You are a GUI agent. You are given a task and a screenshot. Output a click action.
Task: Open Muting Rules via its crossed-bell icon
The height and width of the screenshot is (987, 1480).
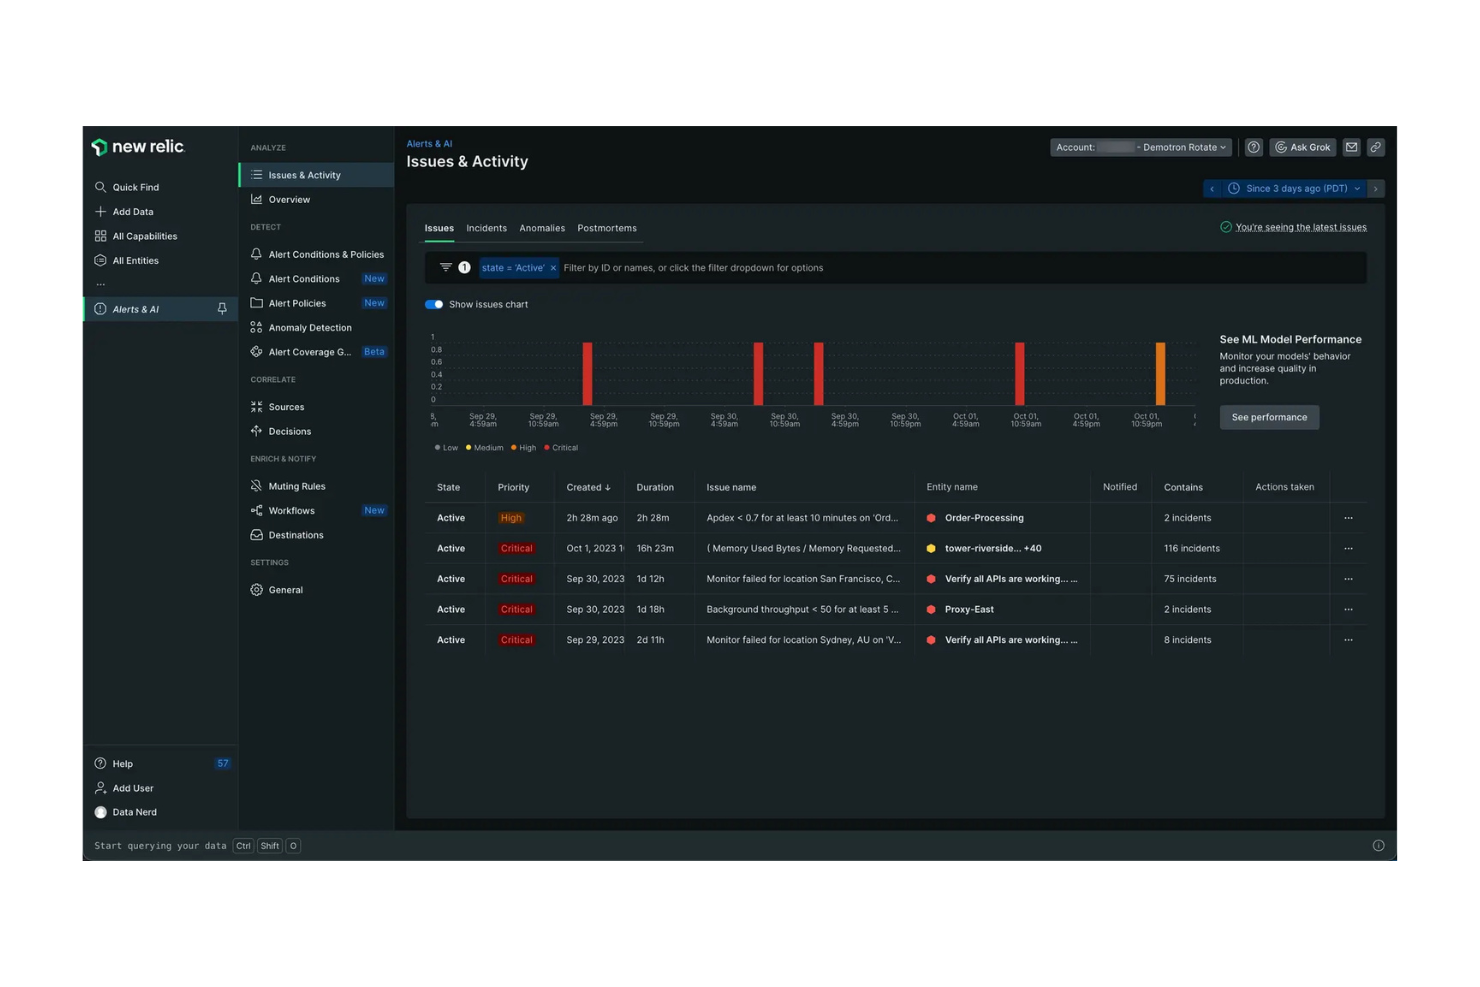click(x=257, y=486)
